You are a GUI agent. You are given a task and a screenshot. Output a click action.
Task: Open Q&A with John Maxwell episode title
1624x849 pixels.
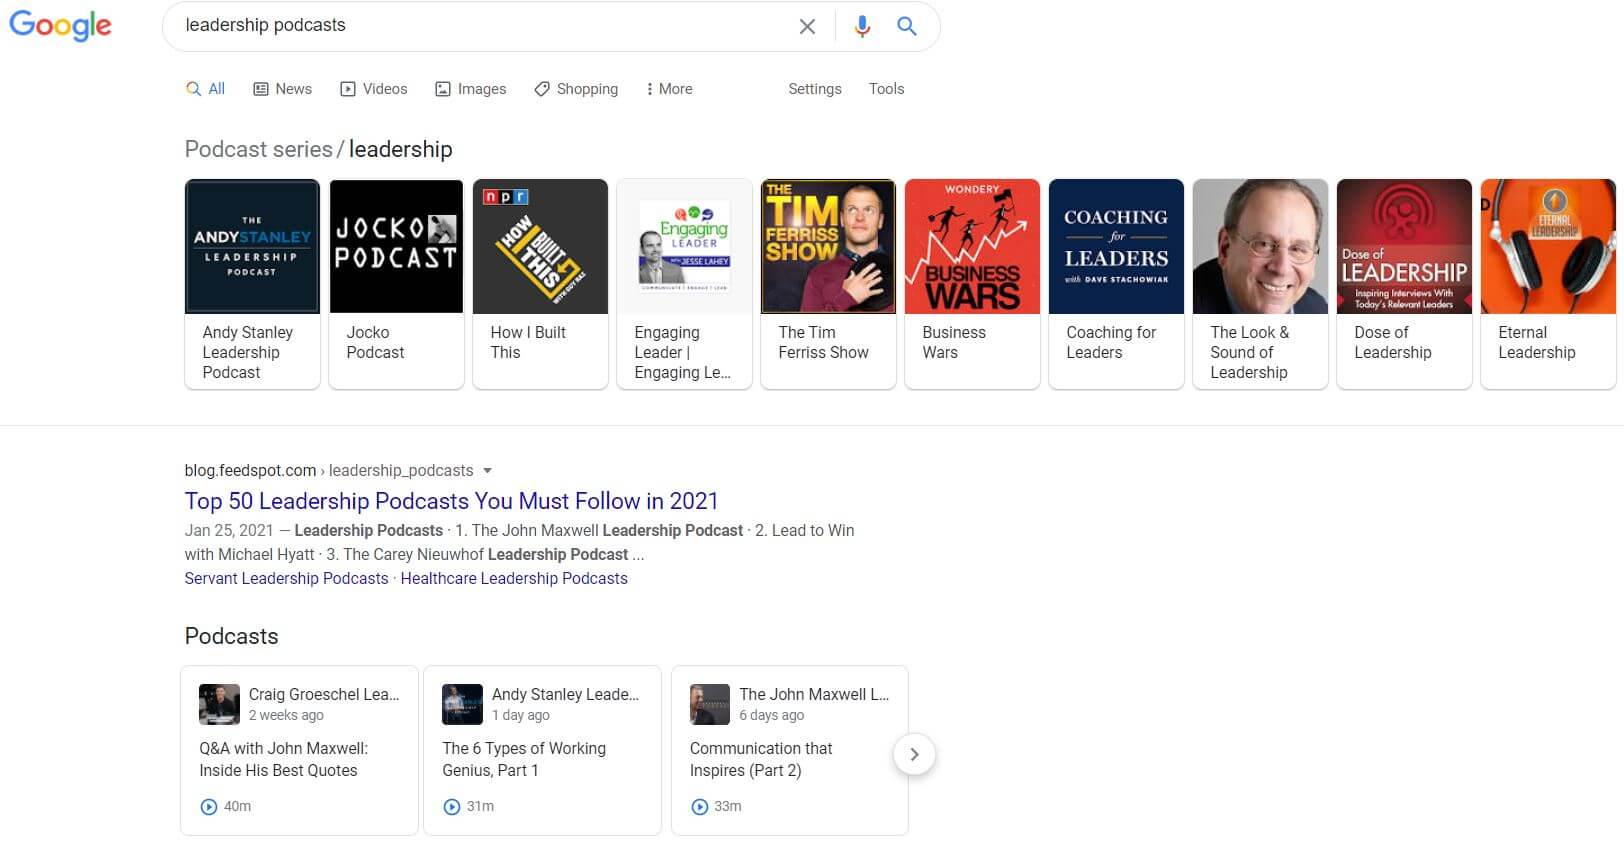[x=283, y=759]
